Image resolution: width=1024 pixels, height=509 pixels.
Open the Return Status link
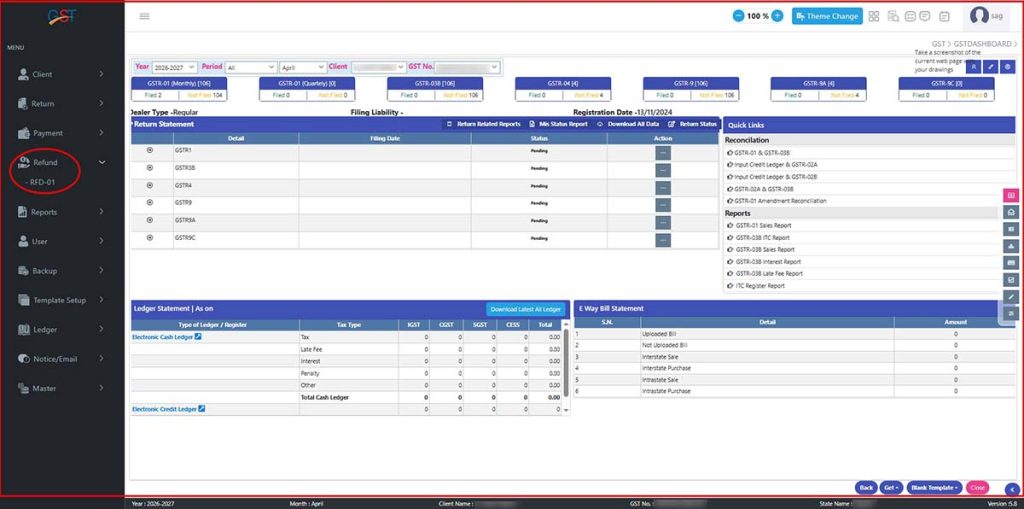pos(693,124)
